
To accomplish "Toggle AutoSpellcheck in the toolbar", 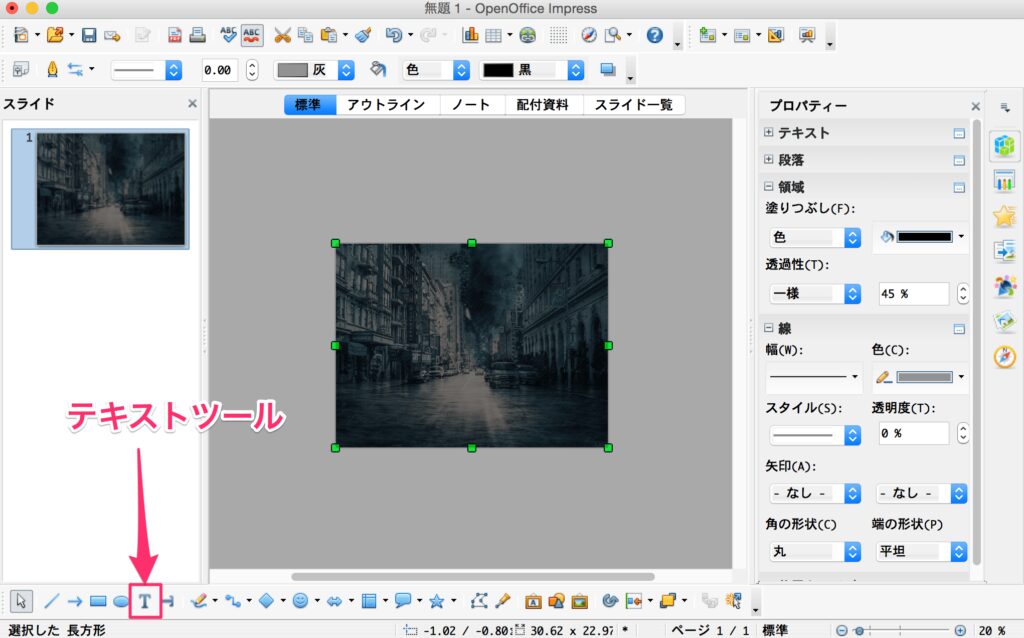I will click(252, 35).
